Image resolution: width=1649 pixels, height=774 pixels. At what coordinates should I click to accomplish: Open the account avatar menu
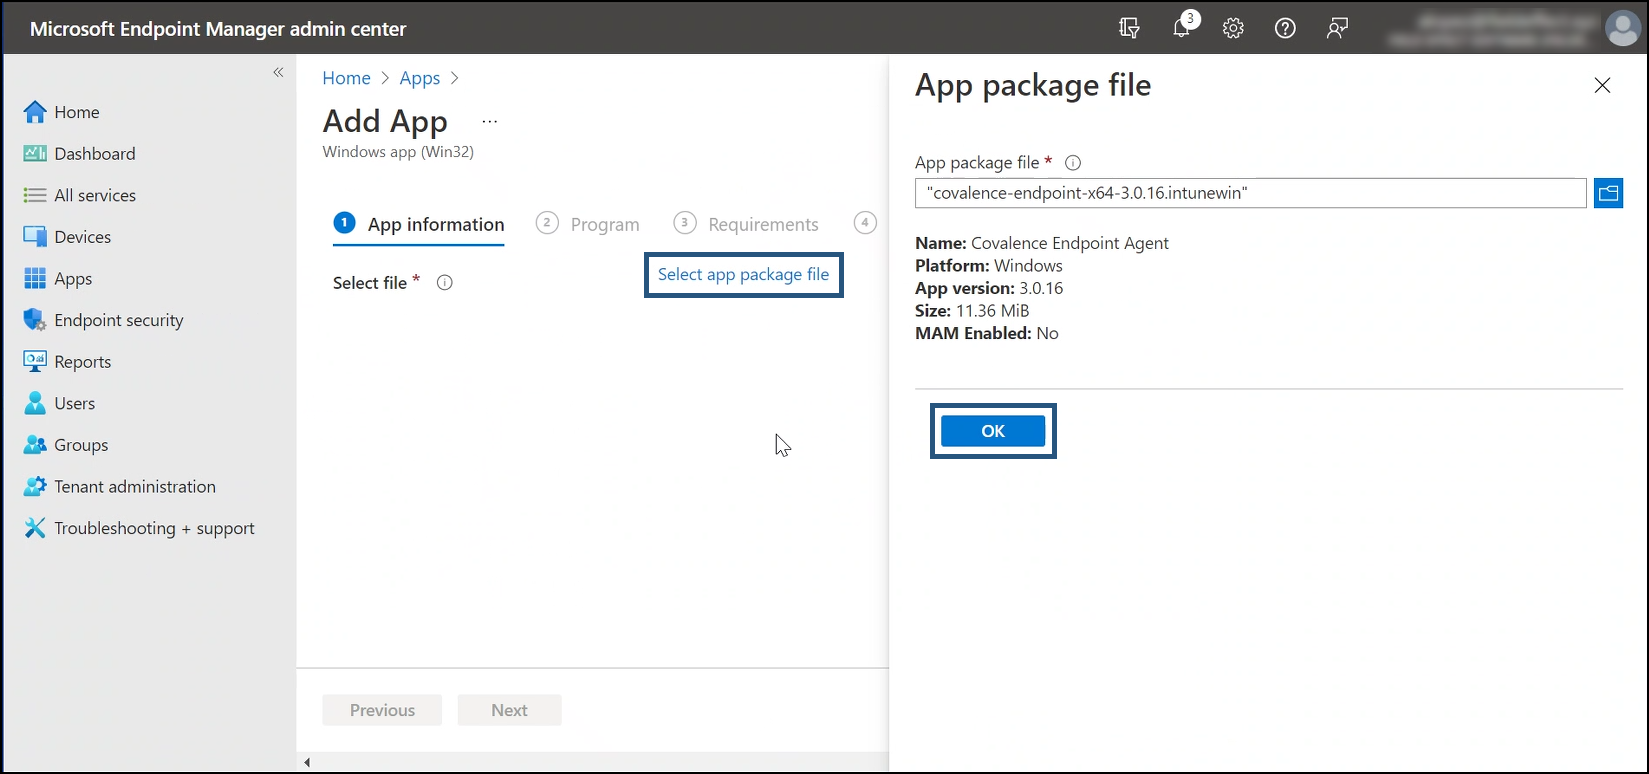1622,28
